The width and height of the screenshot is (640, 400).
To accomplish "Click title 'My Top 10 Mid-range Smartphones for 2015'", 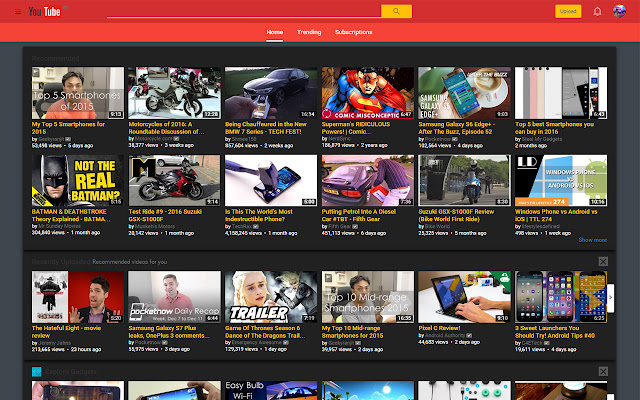I will tap(352, 332).
